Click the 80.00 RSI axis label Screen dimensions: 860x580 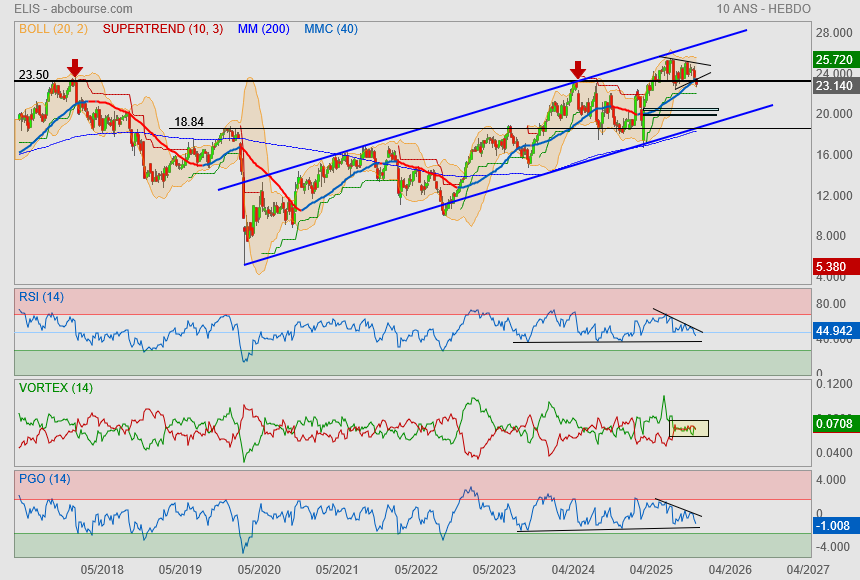pyautogui.click(x=831, y=303)
